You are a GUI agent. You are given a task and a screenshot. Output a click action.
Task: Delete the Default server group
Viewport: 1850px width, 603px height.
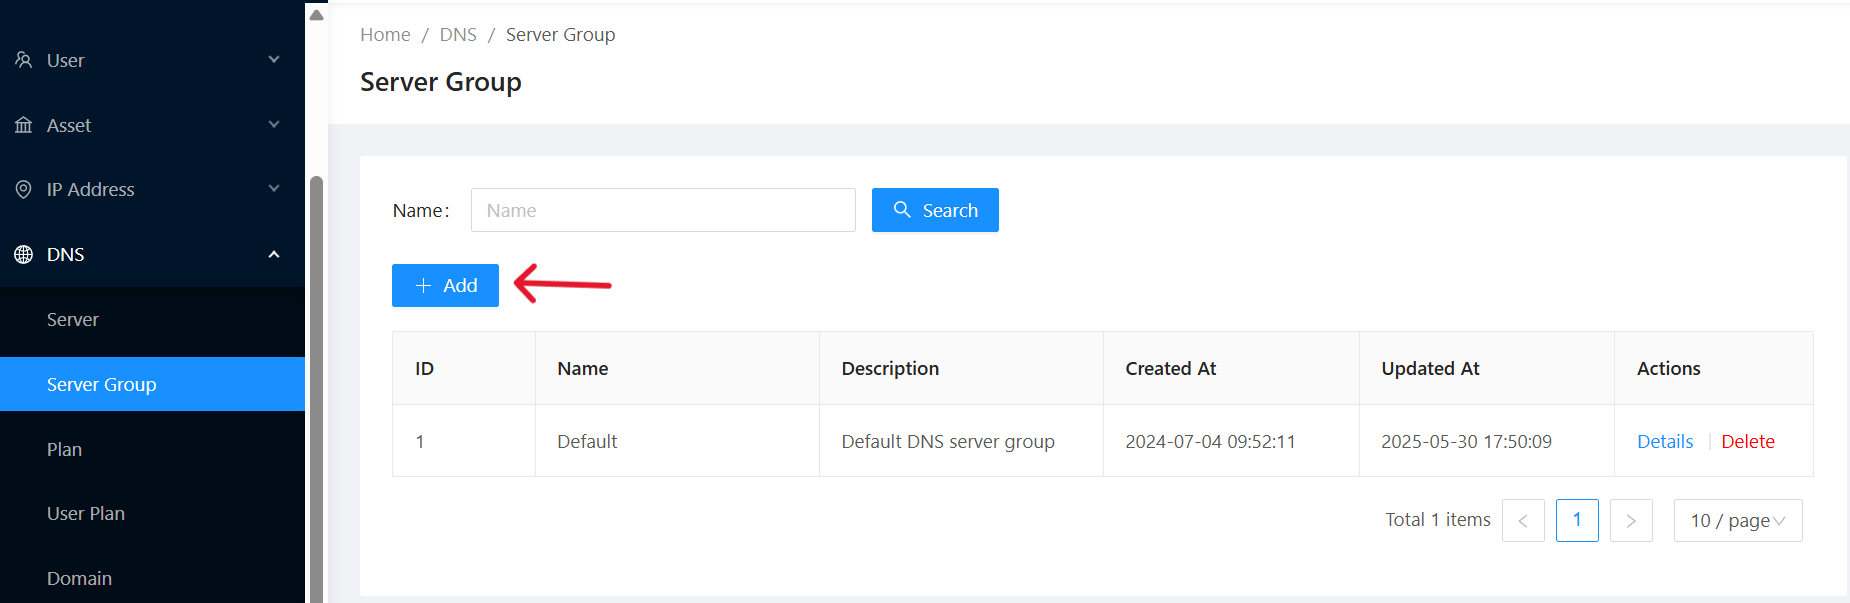tap(1747, 442)
